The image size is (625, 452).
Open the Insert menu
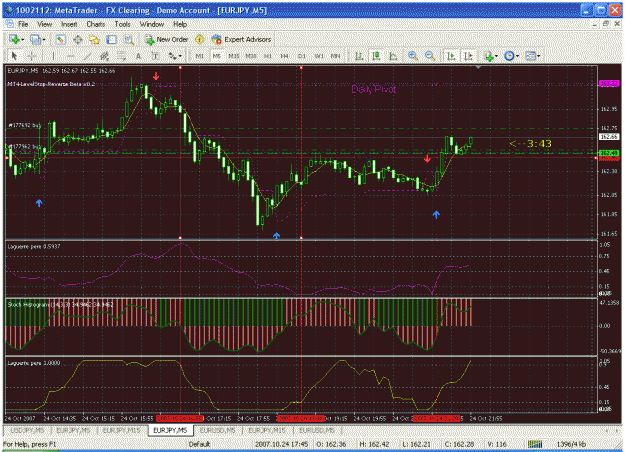pyautogui.click(x=69, y=24)
